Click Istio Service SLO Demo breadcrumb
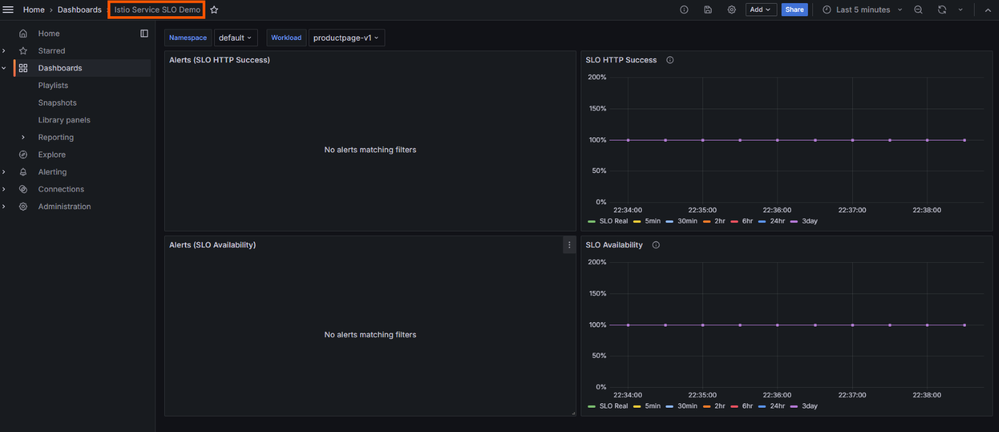The height and width of the screenshot is (432, 999). pyautogui.click(x=157, y=10)
